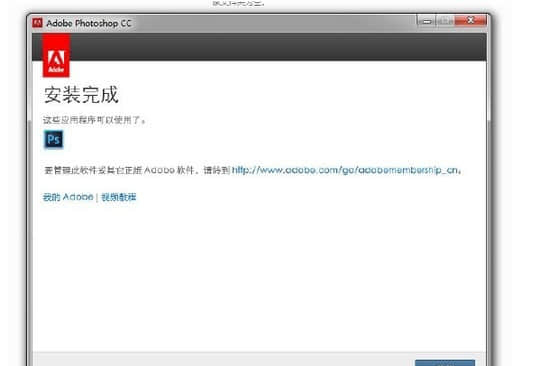Image resolution: width=543 pixels, height=380 pixels.
Task: Click the 安装完成 heading text
Action: (81, 95)
